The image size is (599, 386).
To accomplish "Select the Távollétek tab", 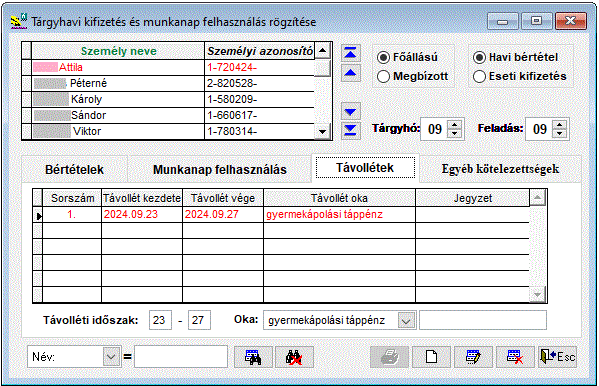I will pos(365,167).
